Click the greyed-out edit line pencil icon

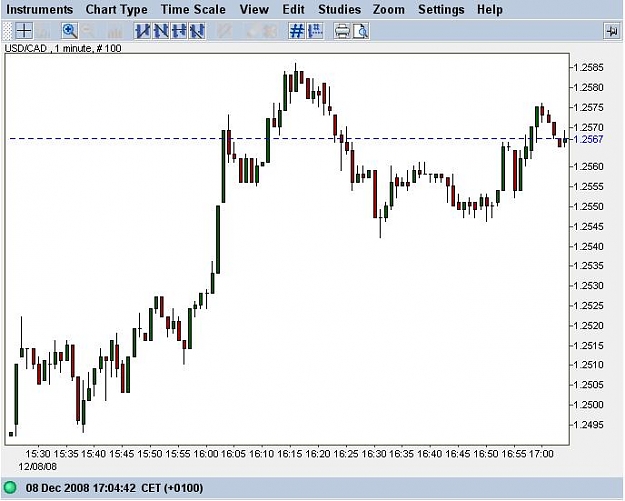tap(224, 31)
